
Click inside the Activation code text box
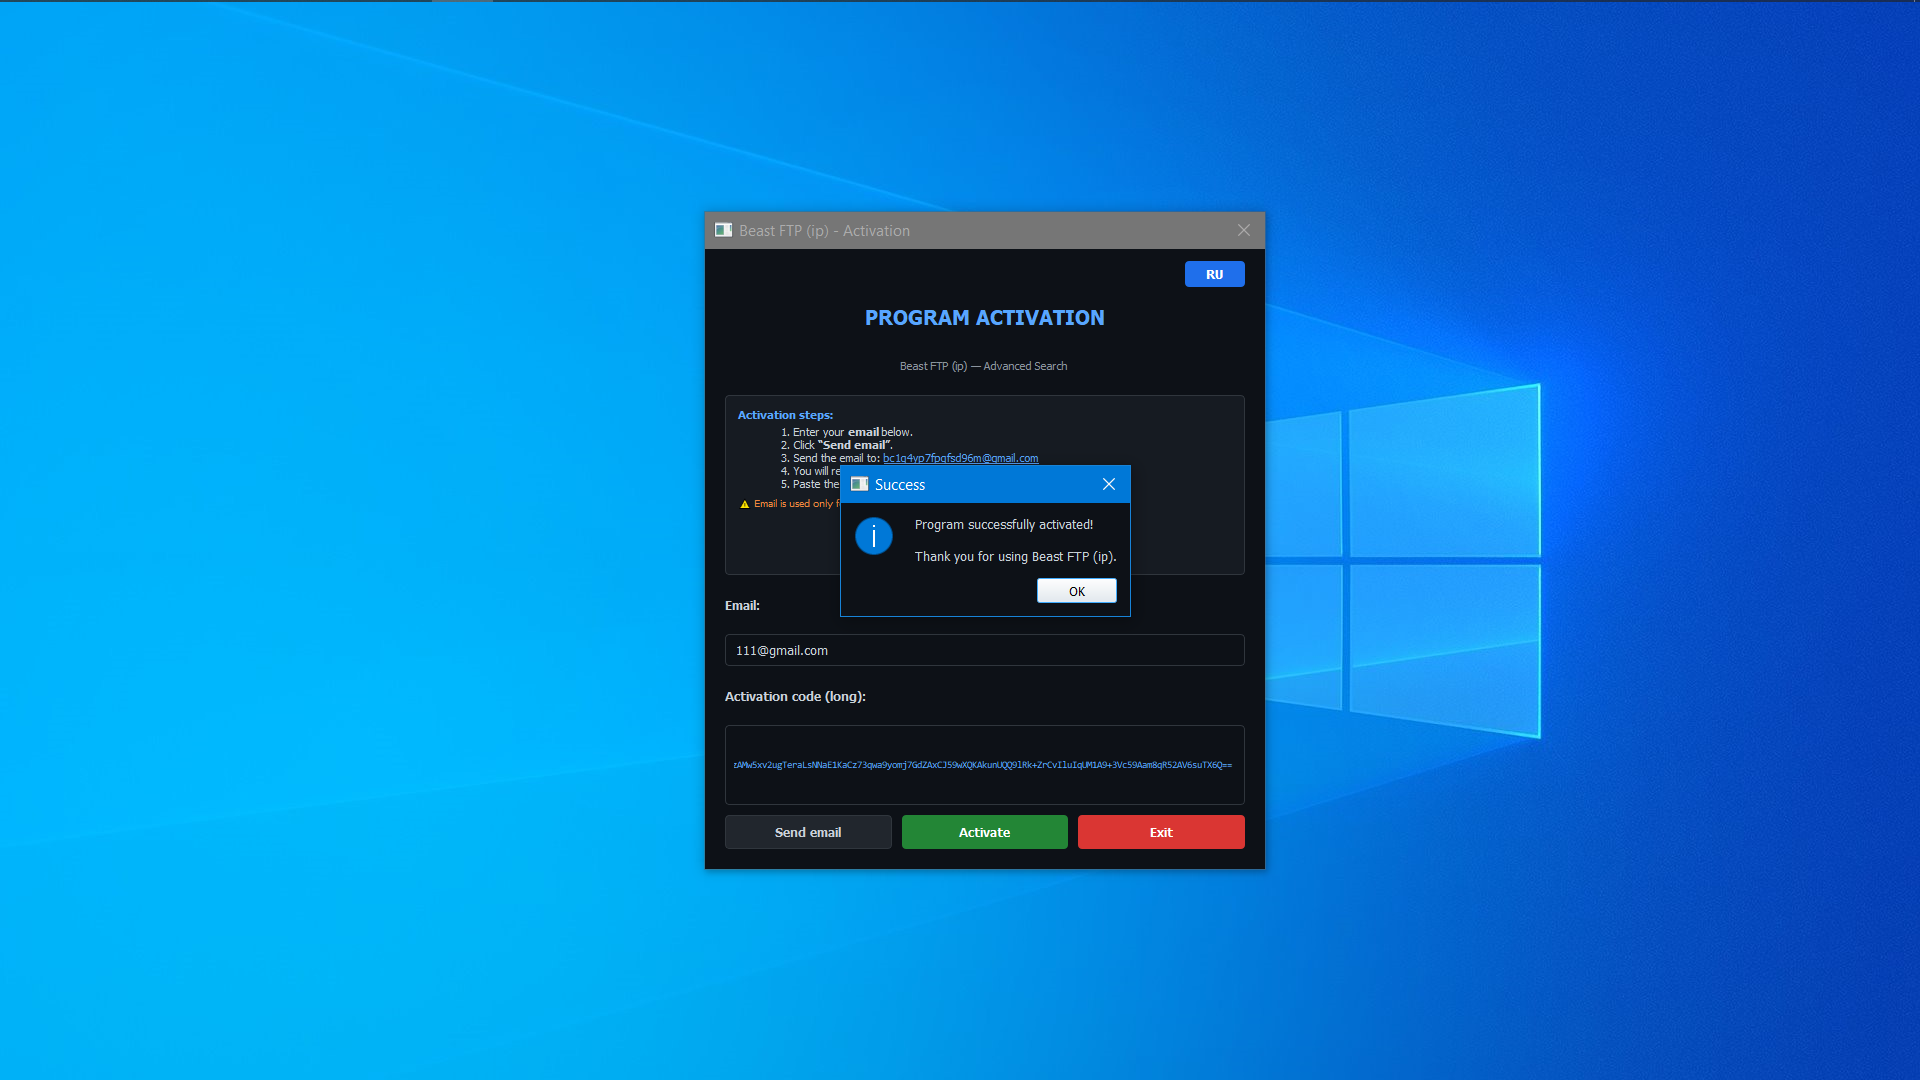984,765
